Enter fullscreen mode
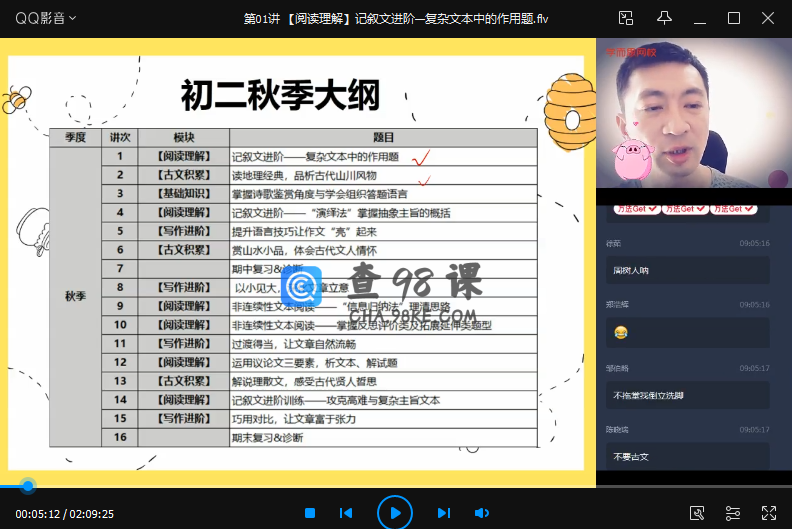Viewport: 792px width, 529px height. click(x=769, y=513)
